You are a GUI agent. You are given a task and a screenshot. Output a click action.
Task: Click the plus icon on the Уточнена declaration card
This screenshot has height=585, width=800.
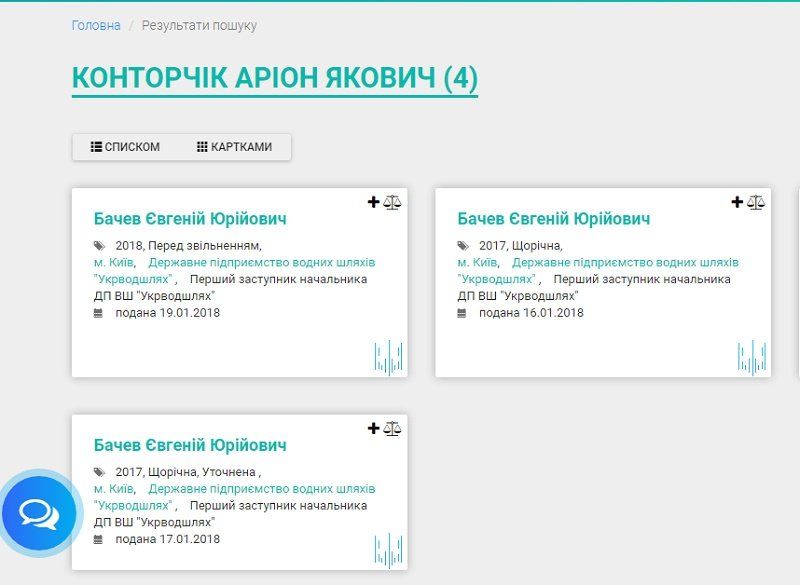coord(375,428)
